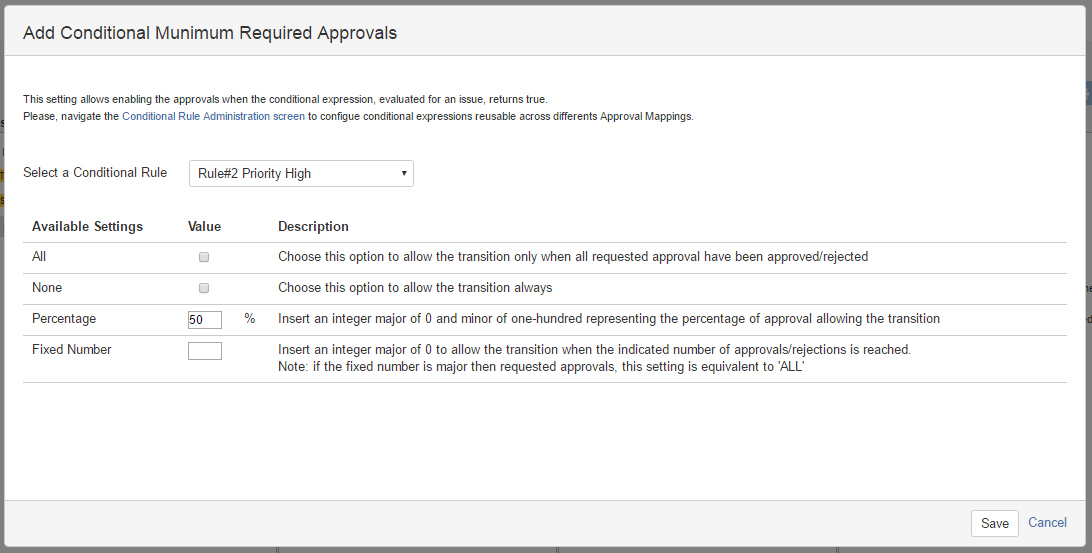Select the 'None' row label

click(47, 288)
